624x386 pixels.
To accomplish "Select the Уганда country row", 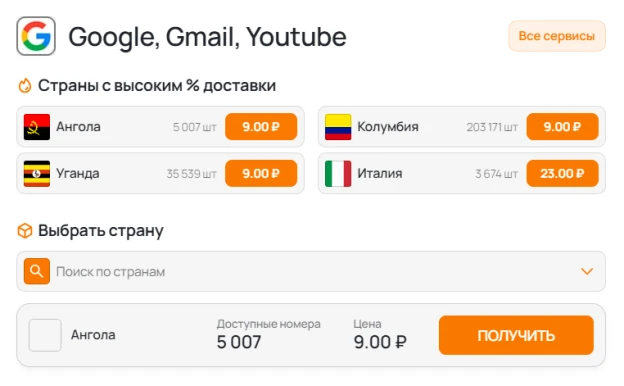I will [x=160, y=174].
